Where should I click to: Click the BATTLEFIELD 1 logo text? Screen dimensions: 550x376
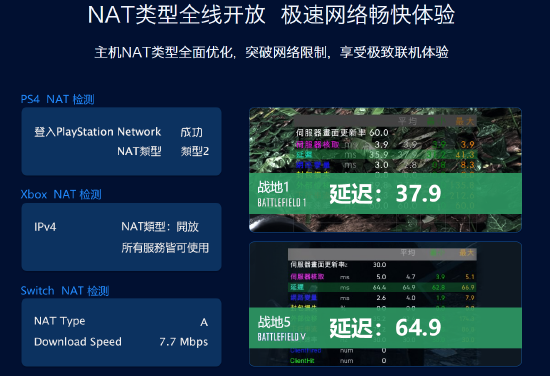(x=282, y=202)
